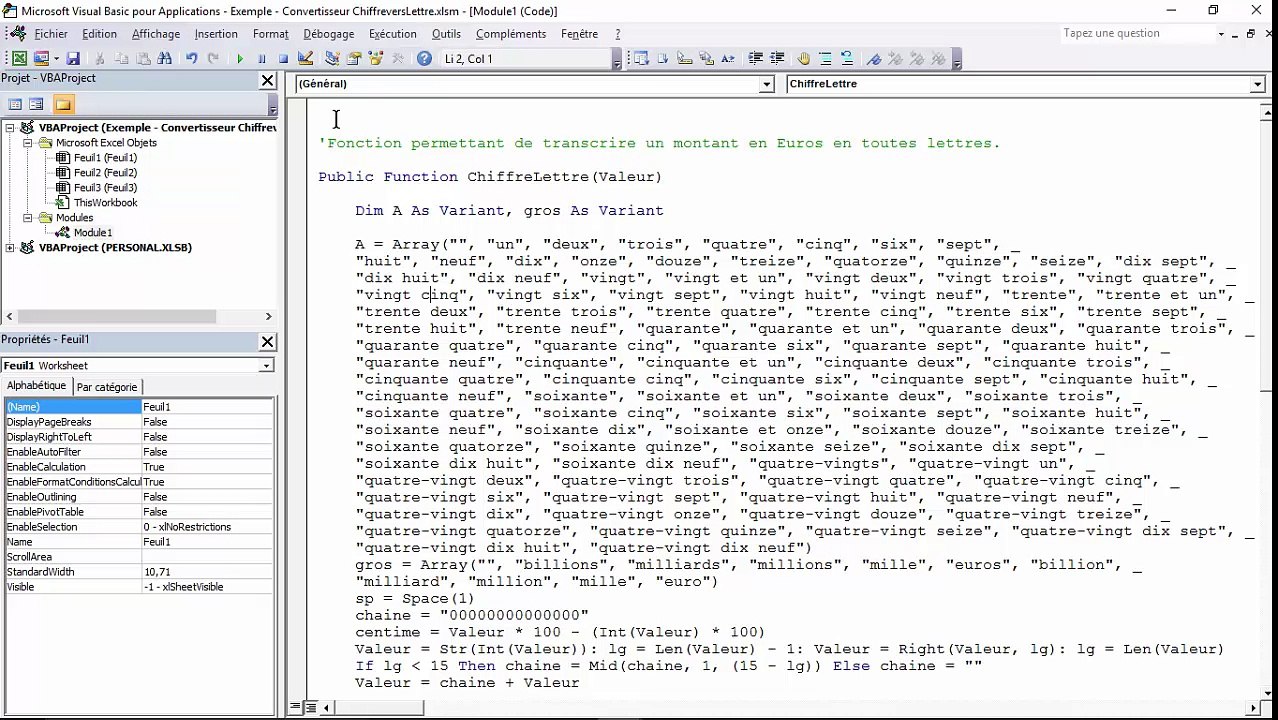Open the Affichage menu
This screenshot has width=1278, height=720.
pyautogui.click(x=156, y=34)
